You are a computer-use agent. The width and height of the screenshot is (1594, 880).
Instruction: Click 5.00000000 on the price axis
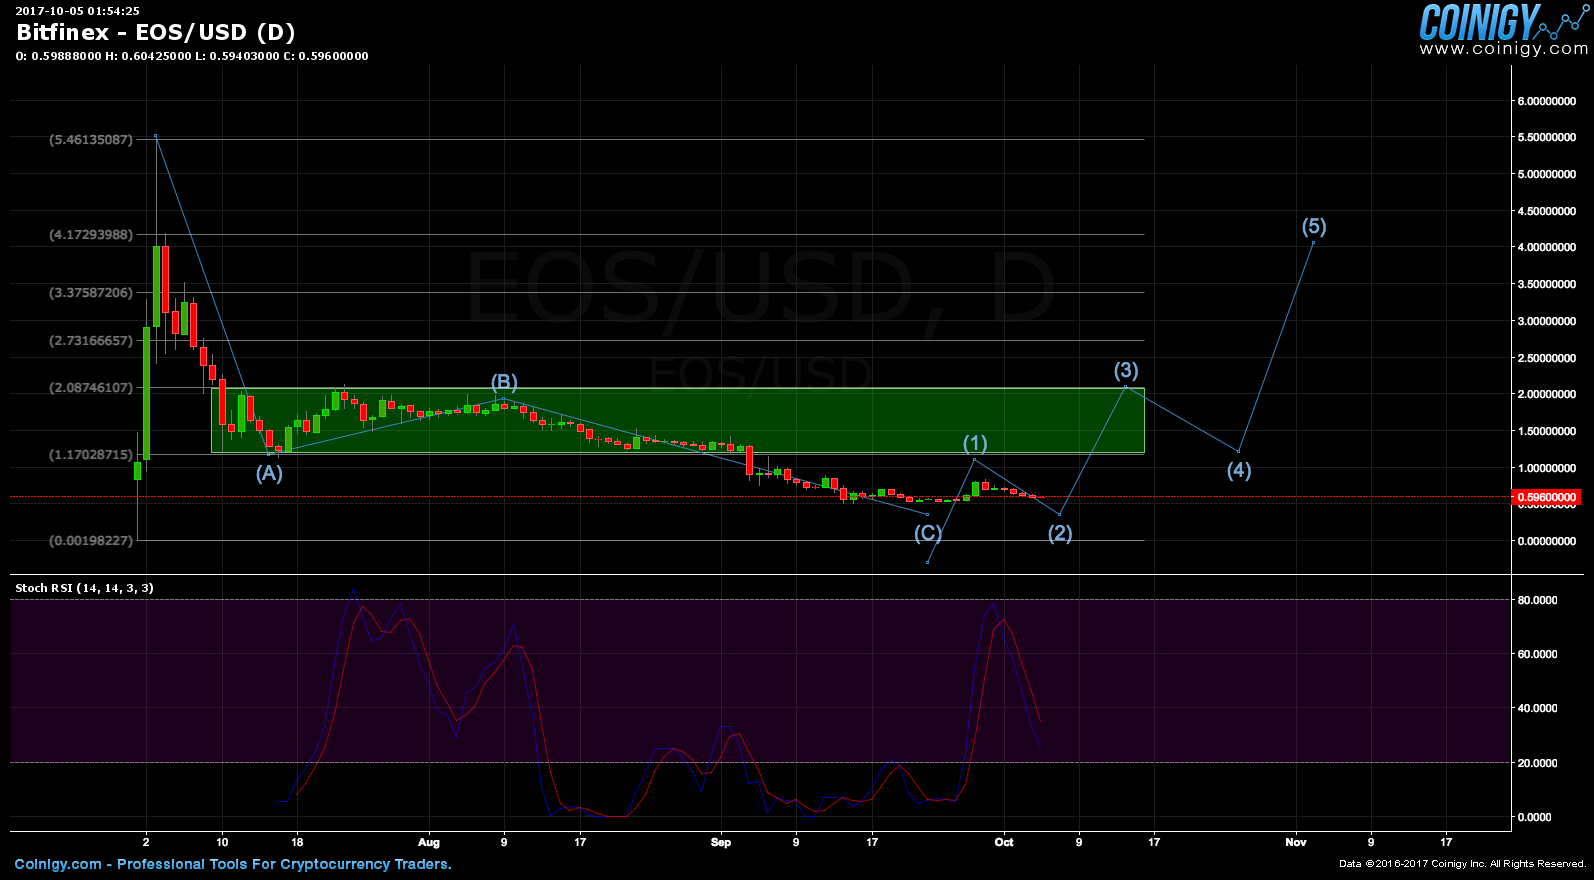coord(1547,174)
